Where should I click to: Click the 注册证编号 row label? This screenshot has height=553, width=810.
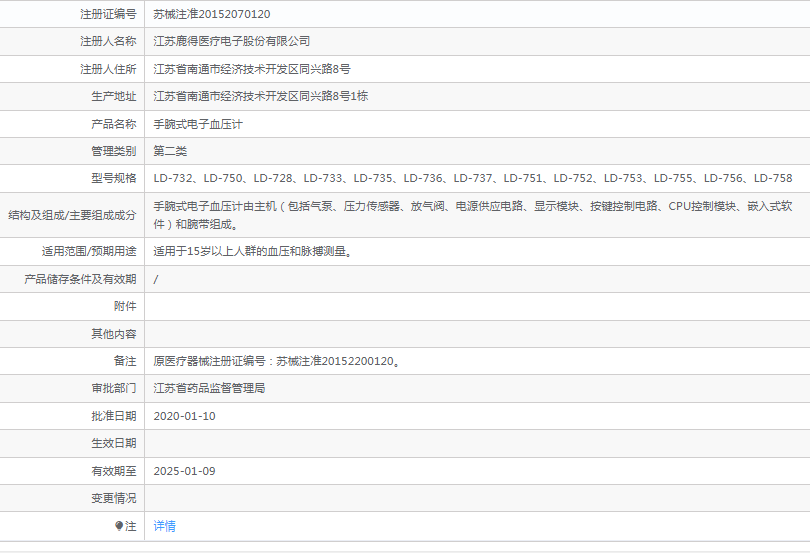pyautogui.click(x=108, y=14)
